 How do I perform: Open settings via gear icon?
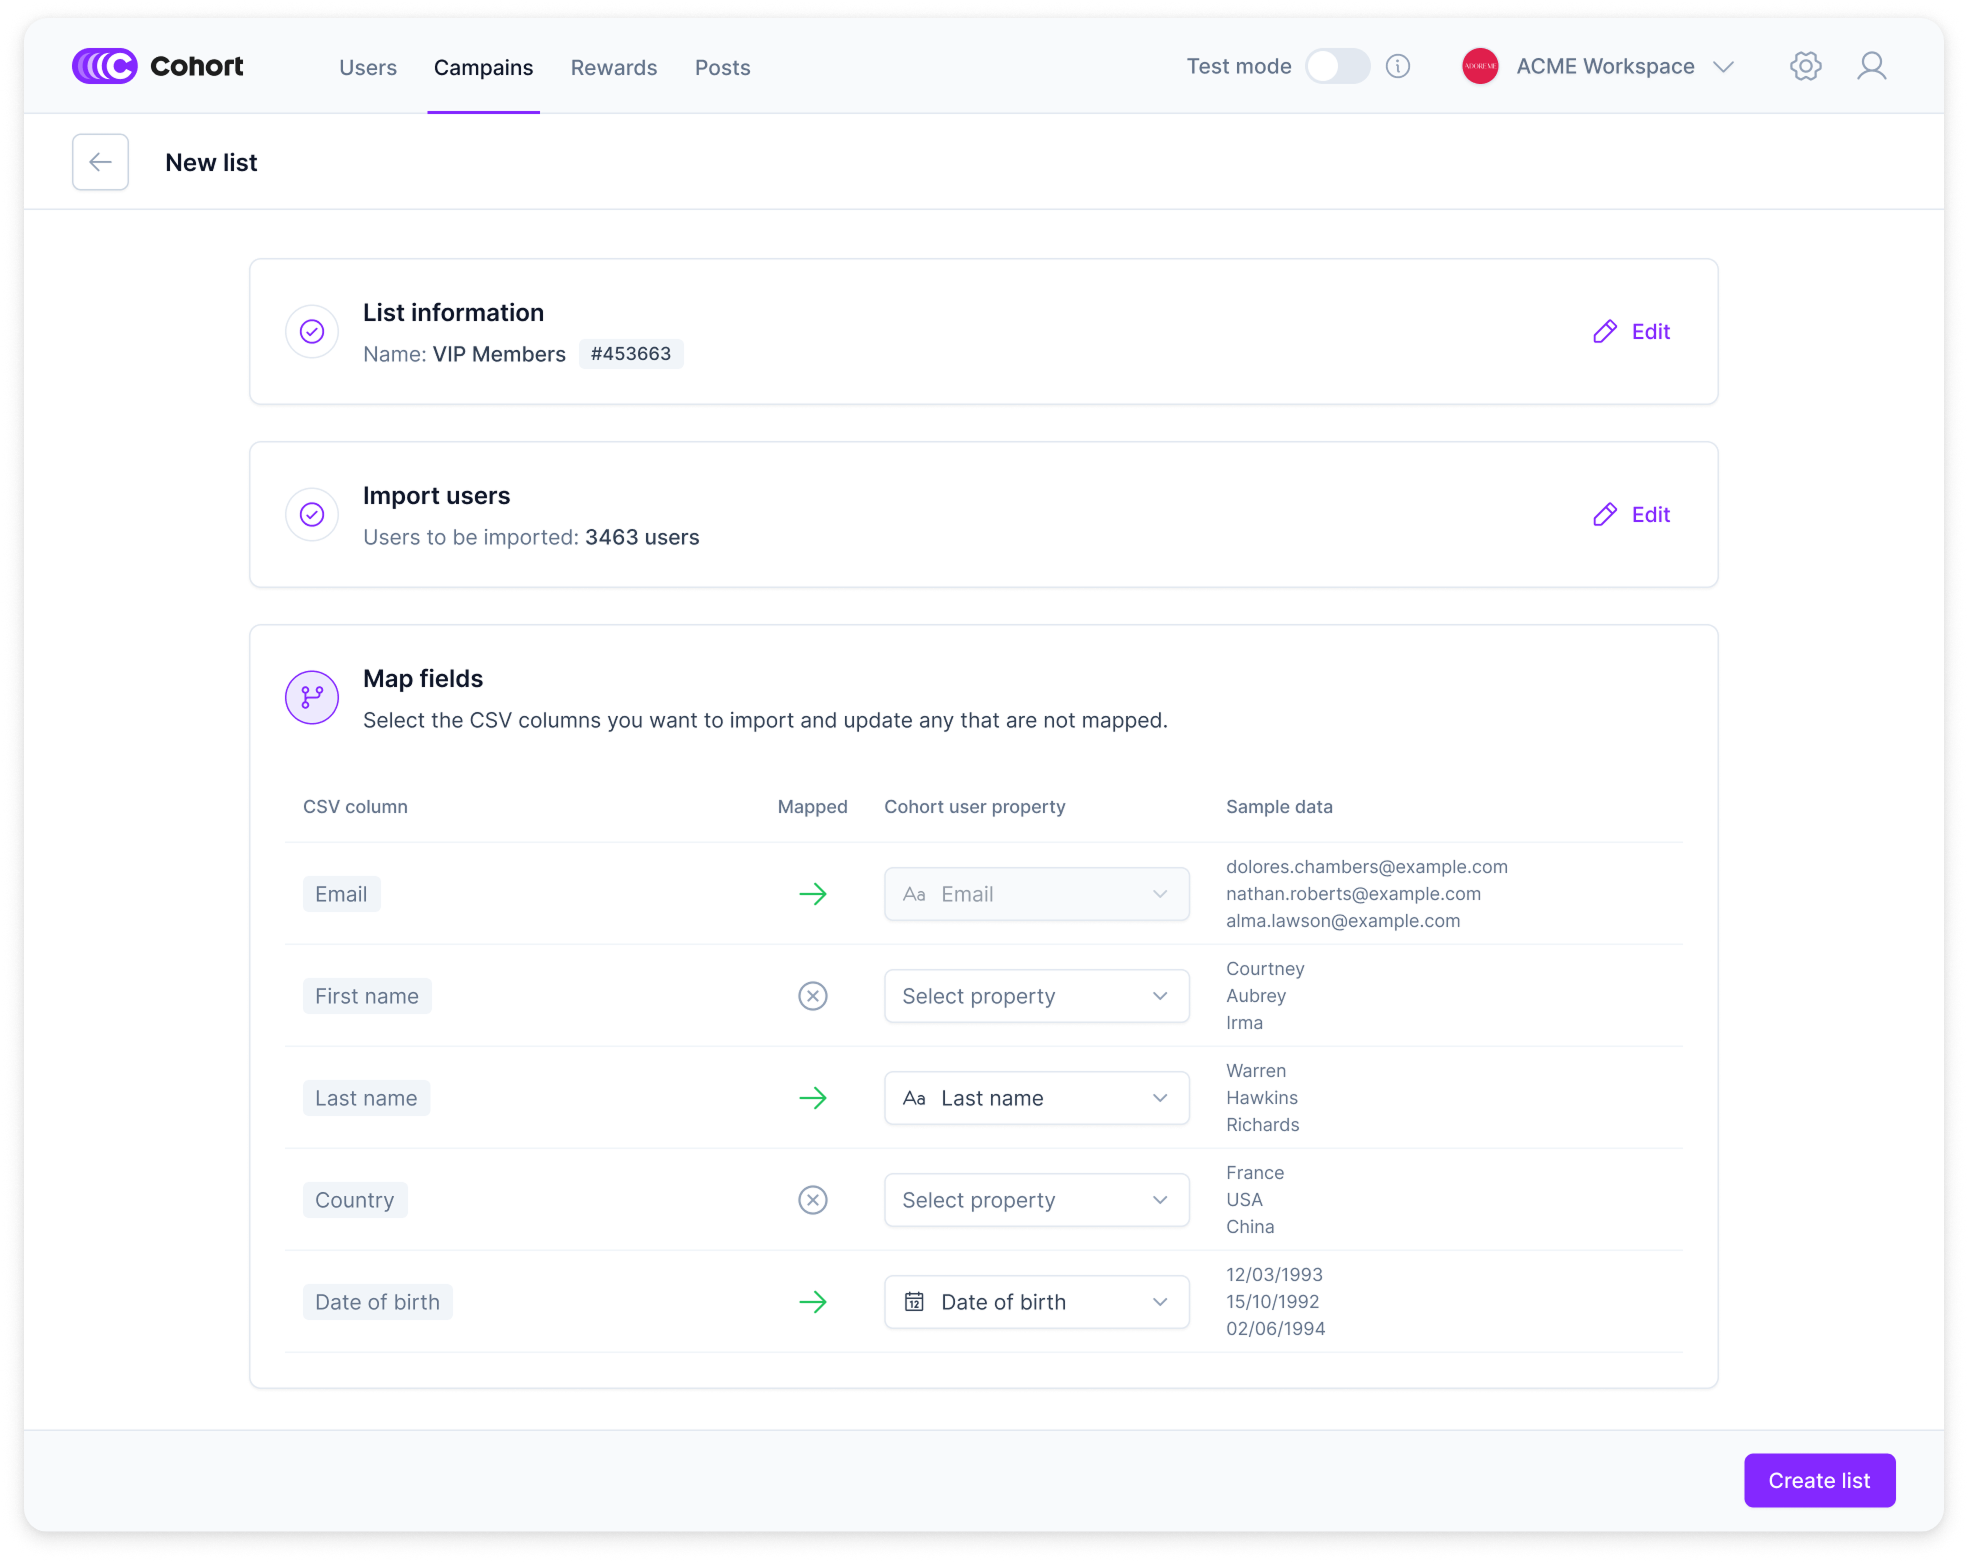coord(1805,67)
